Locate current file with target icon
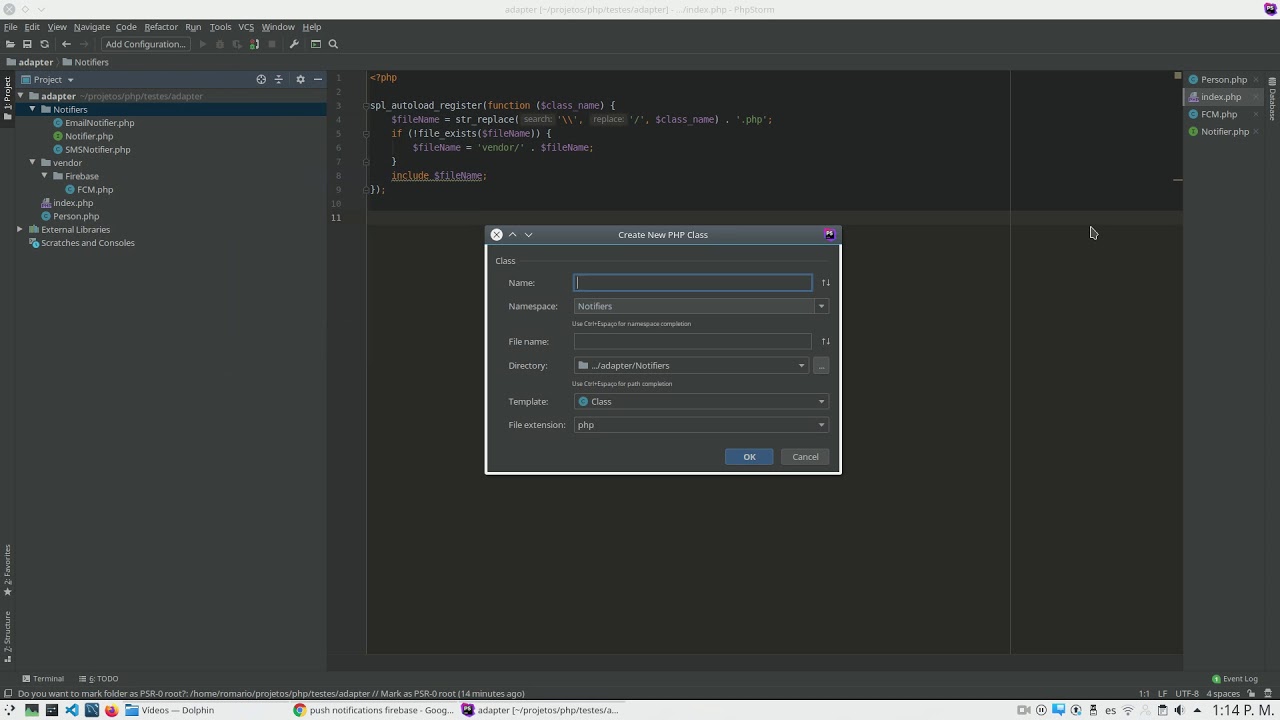 [x=261, y=79]
